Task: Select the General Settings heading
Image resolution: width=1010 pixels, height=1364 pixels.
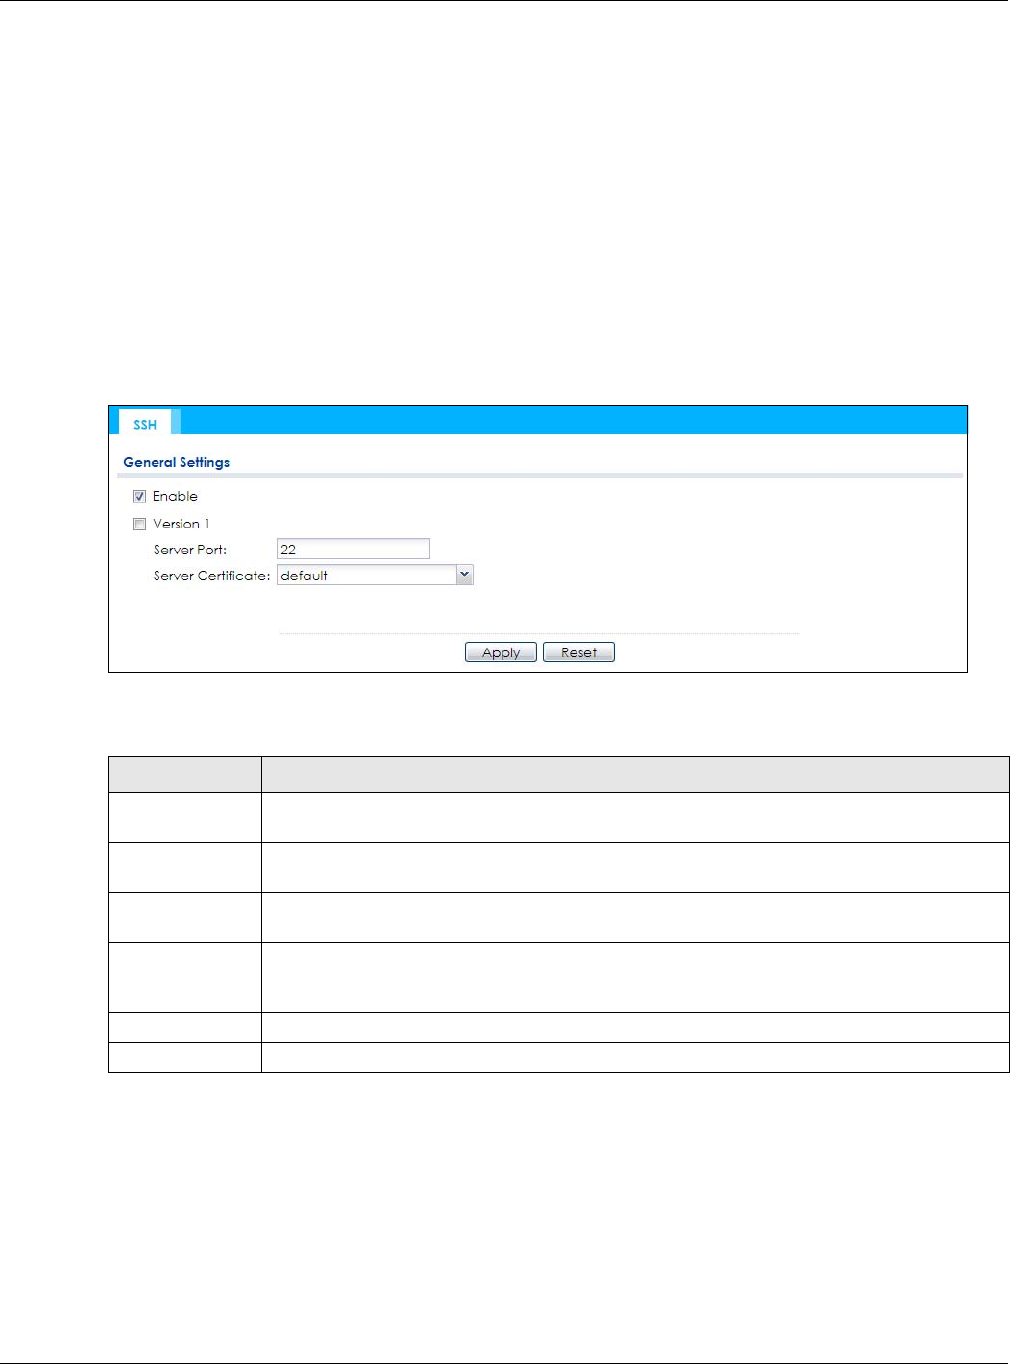Action: 177,462
